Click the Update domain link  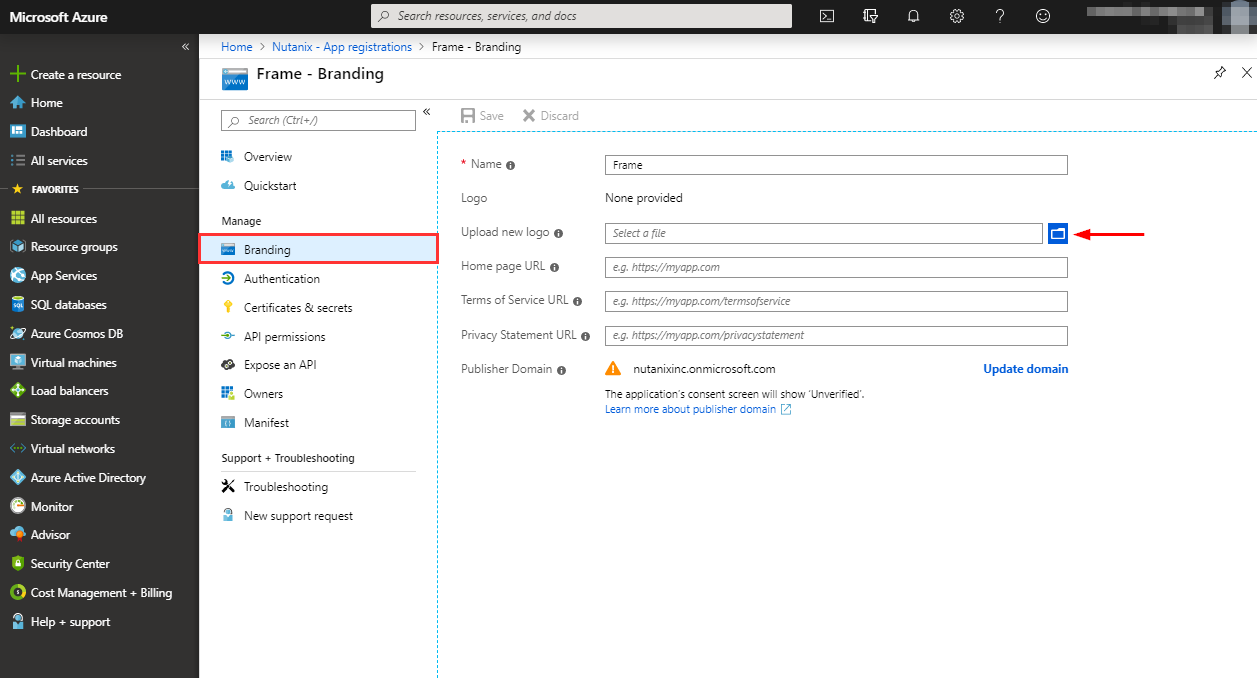[1025, 369]
